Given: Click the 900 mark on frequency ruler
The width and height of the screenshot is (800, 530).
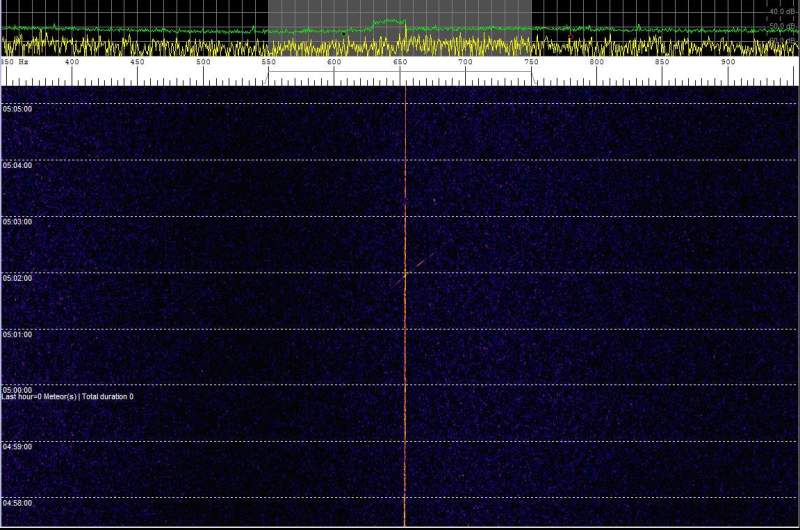Looking at the screenshot, I should [x=728, y=63].
